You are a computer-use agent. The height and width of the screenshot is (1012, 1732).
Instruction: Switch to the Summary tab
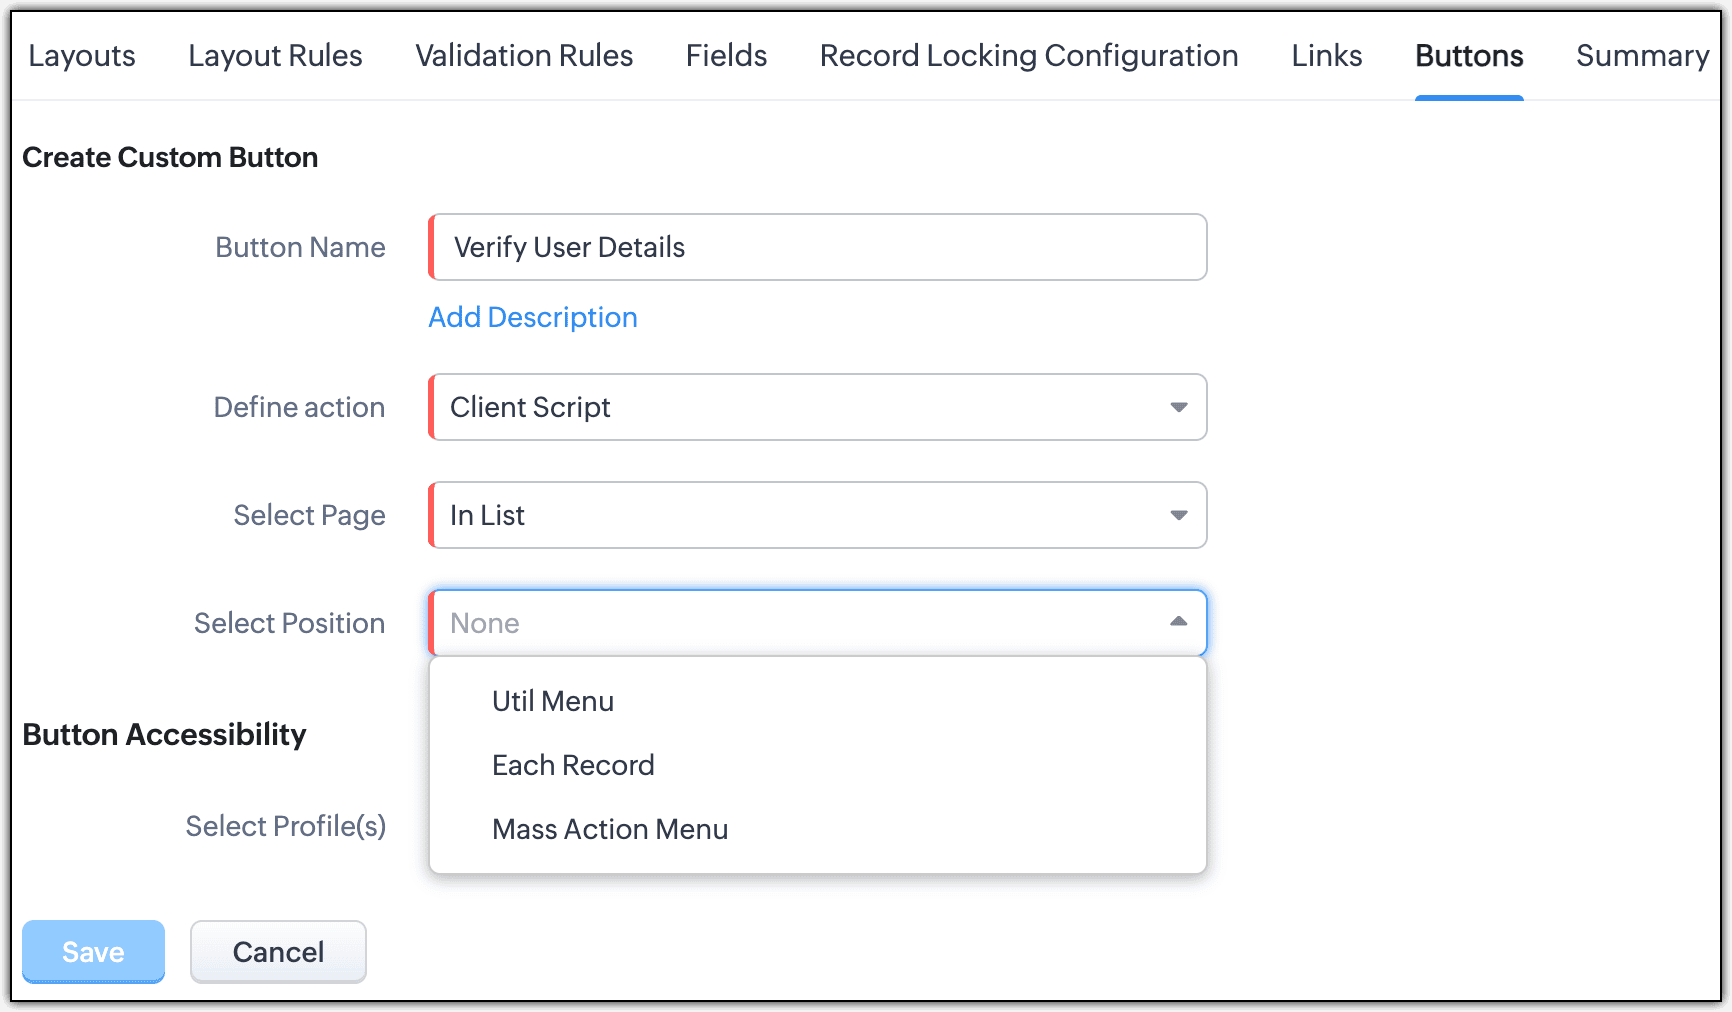point(1642,56)
